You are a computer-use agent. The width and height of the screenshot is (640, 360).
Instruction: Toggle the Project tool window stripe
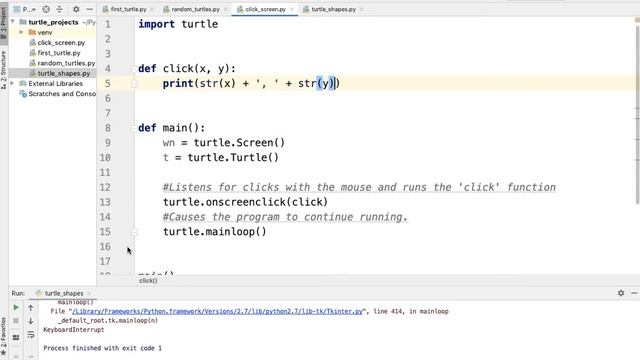pos(4,24)
